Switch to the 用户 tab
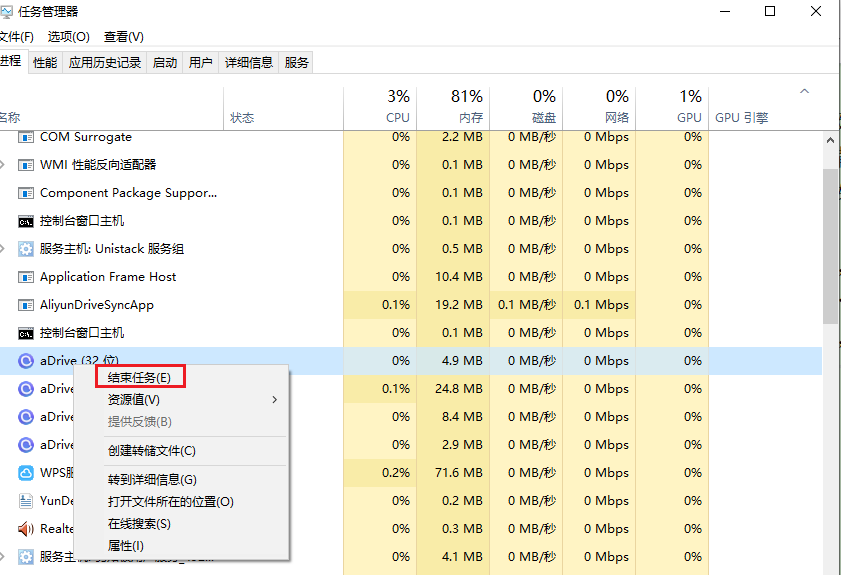 [x=201, y=63]
